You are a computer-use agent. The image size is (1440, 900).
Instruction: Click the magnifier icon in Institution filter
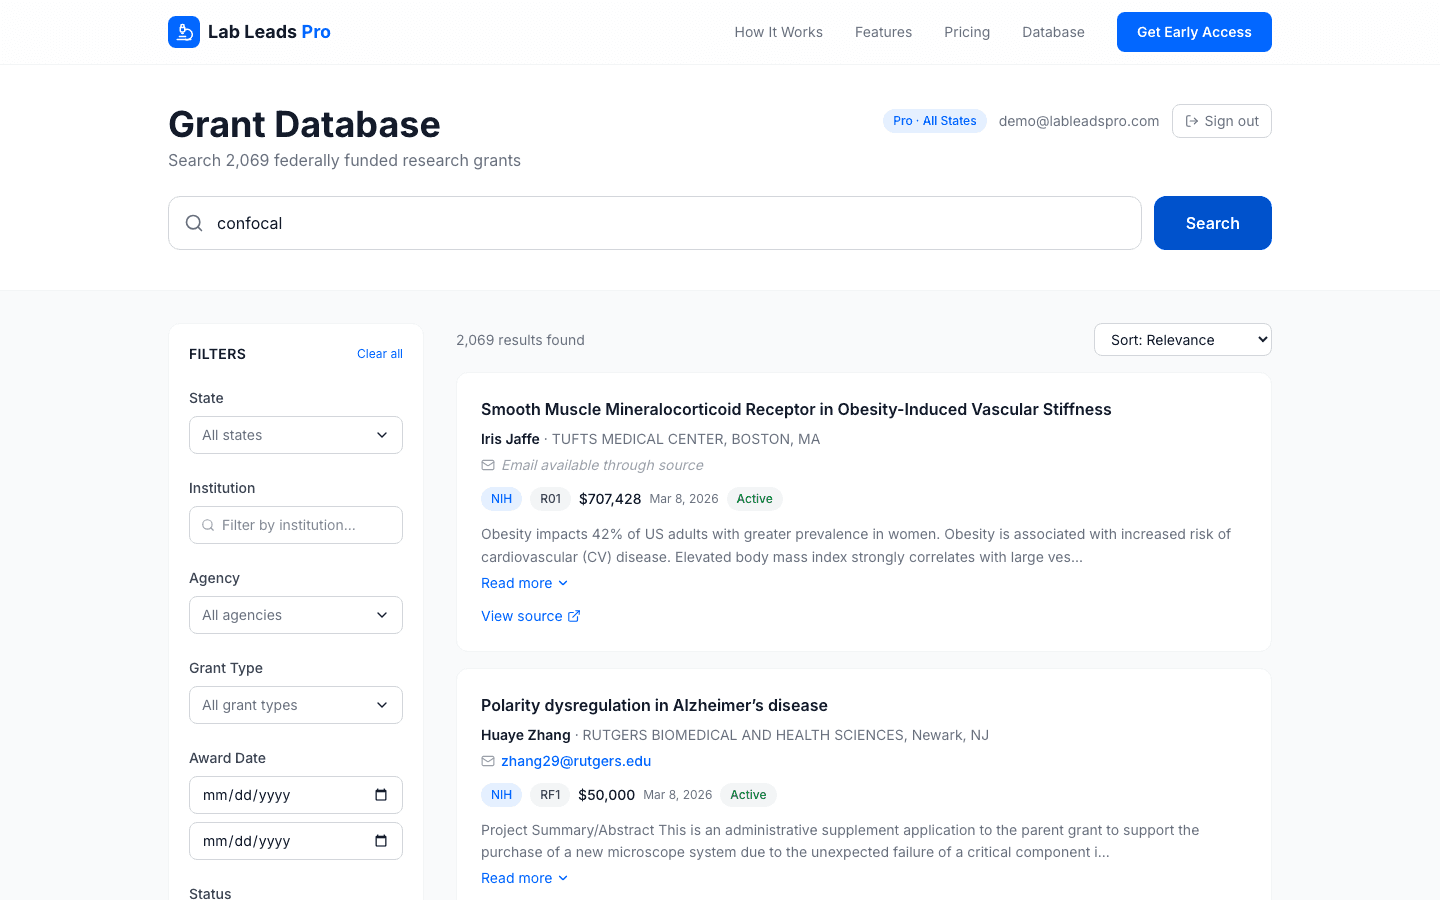(208, 525)
